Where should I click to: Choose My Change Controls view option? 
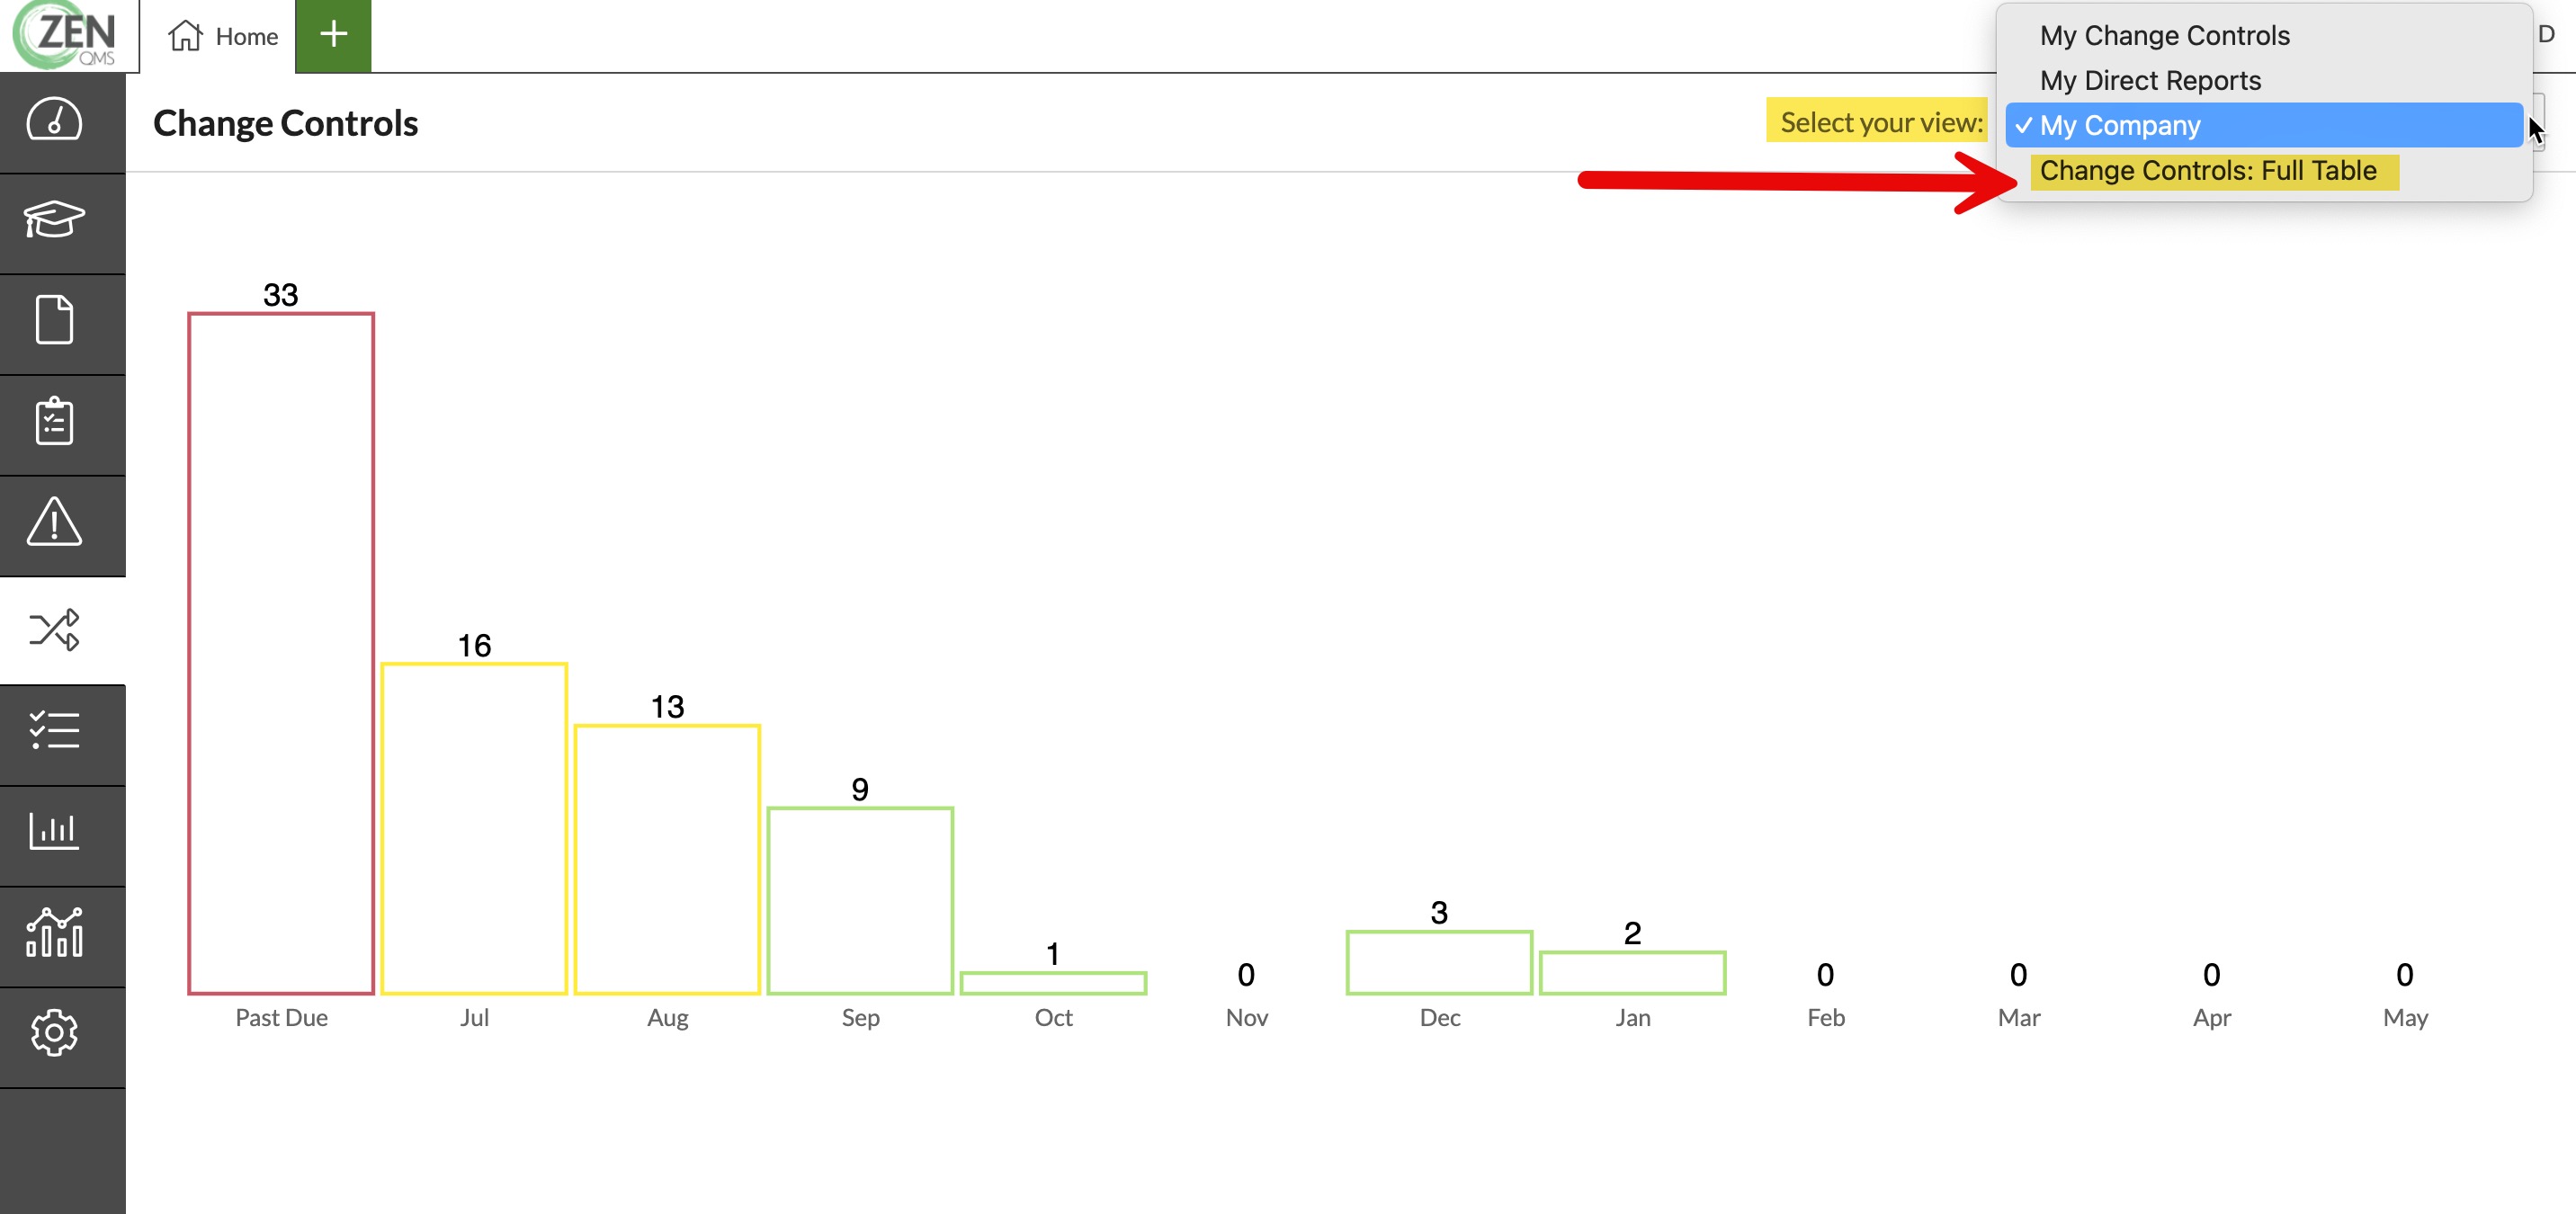coord(2164,36)
